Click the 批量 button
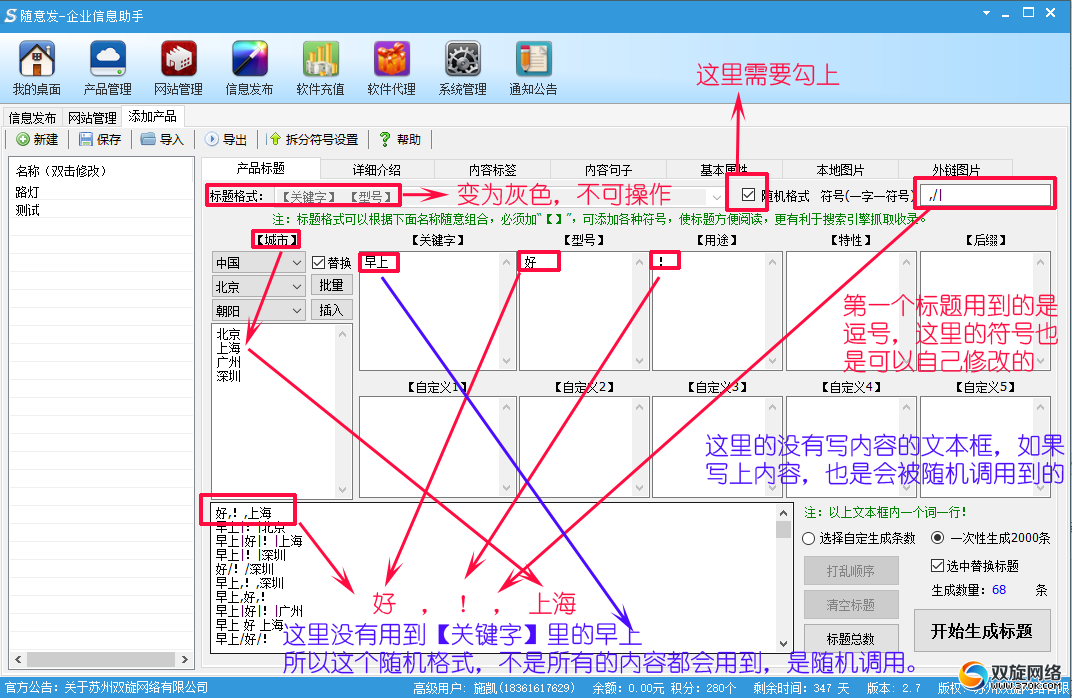Image resolution: width=1072 pixels, height=698 pixels. tap(332, 285)
